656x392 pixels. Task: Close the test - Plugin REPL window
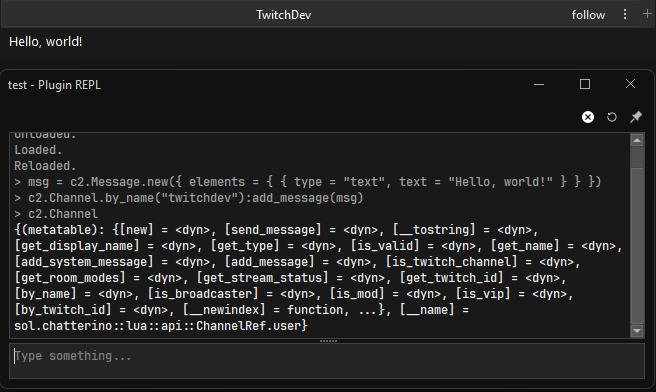click(x=630, y=84)
